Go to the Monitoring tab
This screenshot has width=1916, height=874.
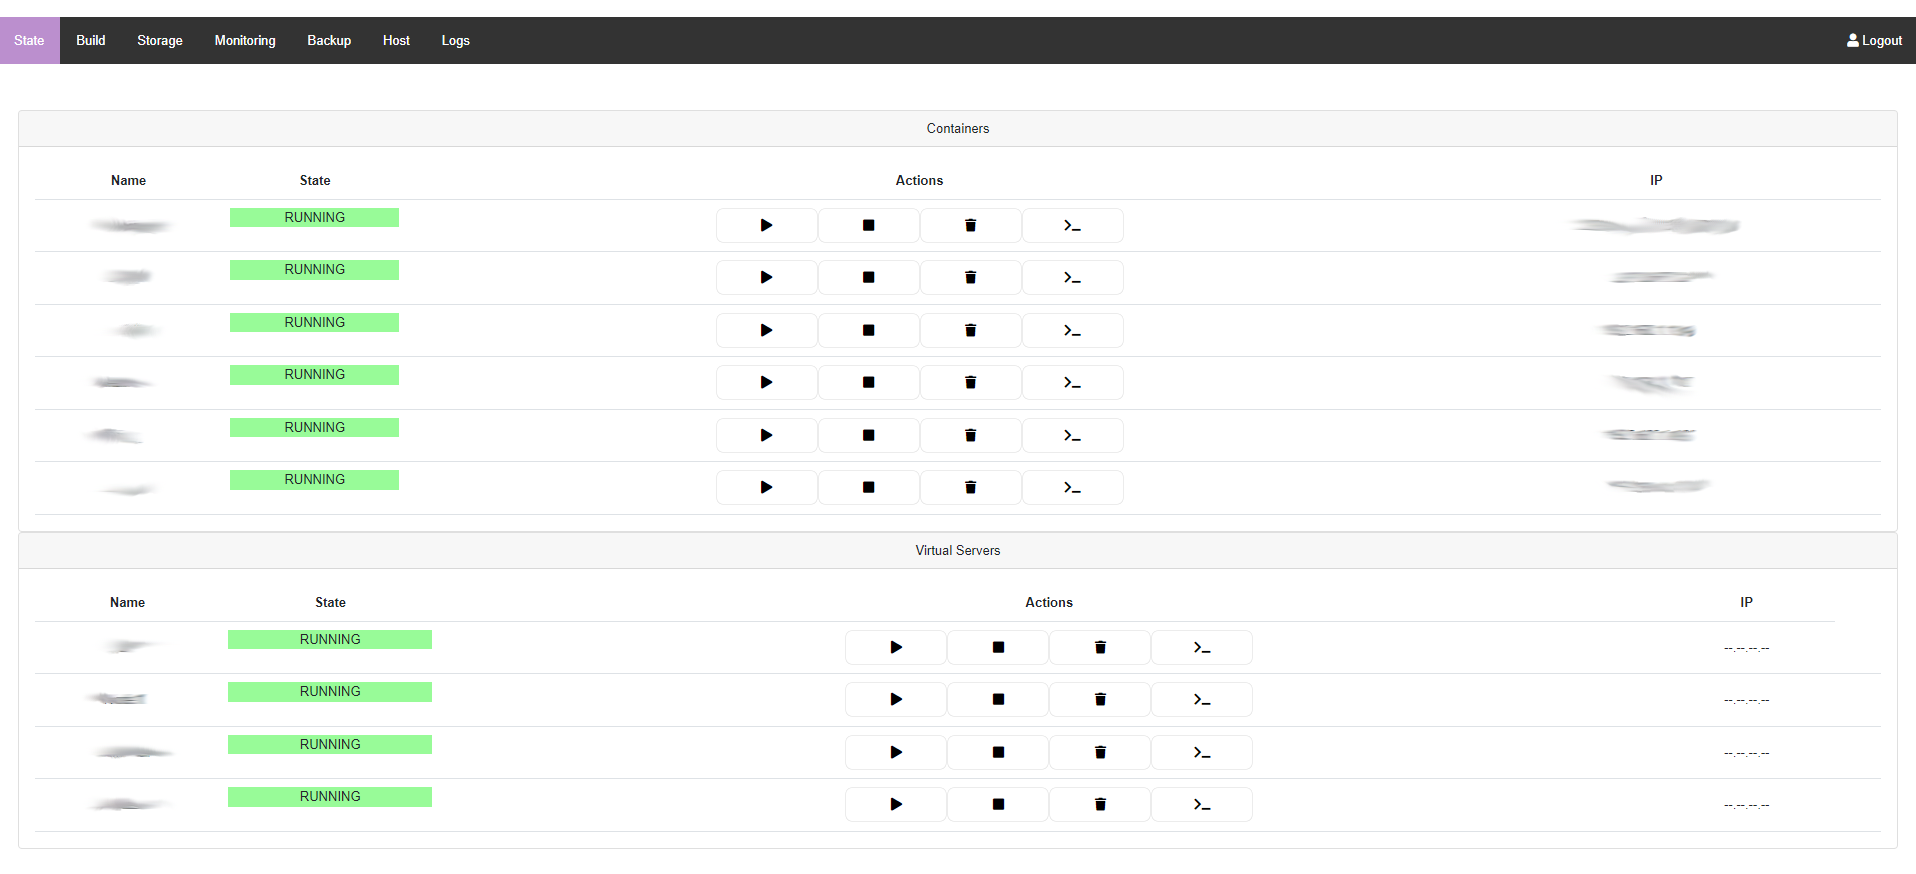pos(245,40)
